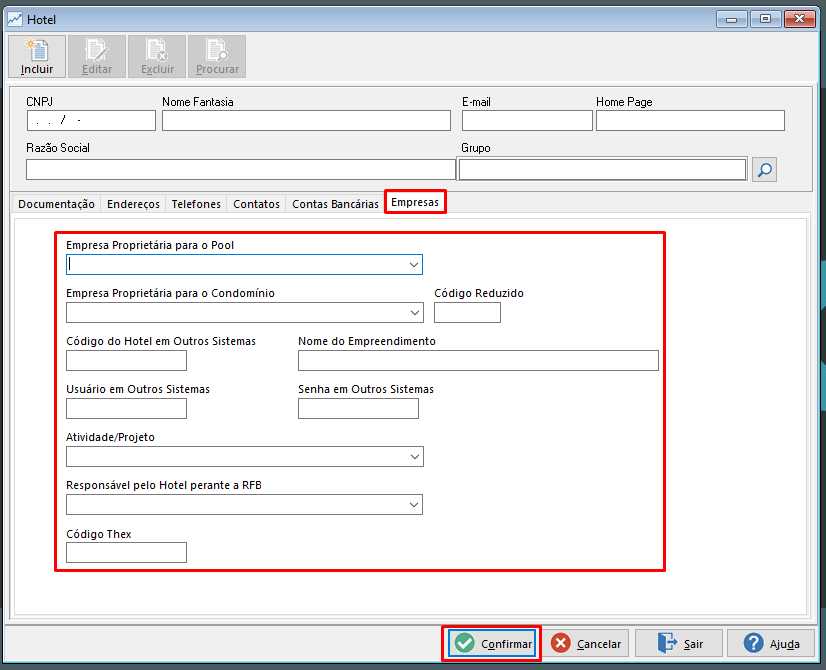Switch to the Documentação tab
Image resolution: width=826 pixels, height=670 pixels.
[x=56, y=204]
